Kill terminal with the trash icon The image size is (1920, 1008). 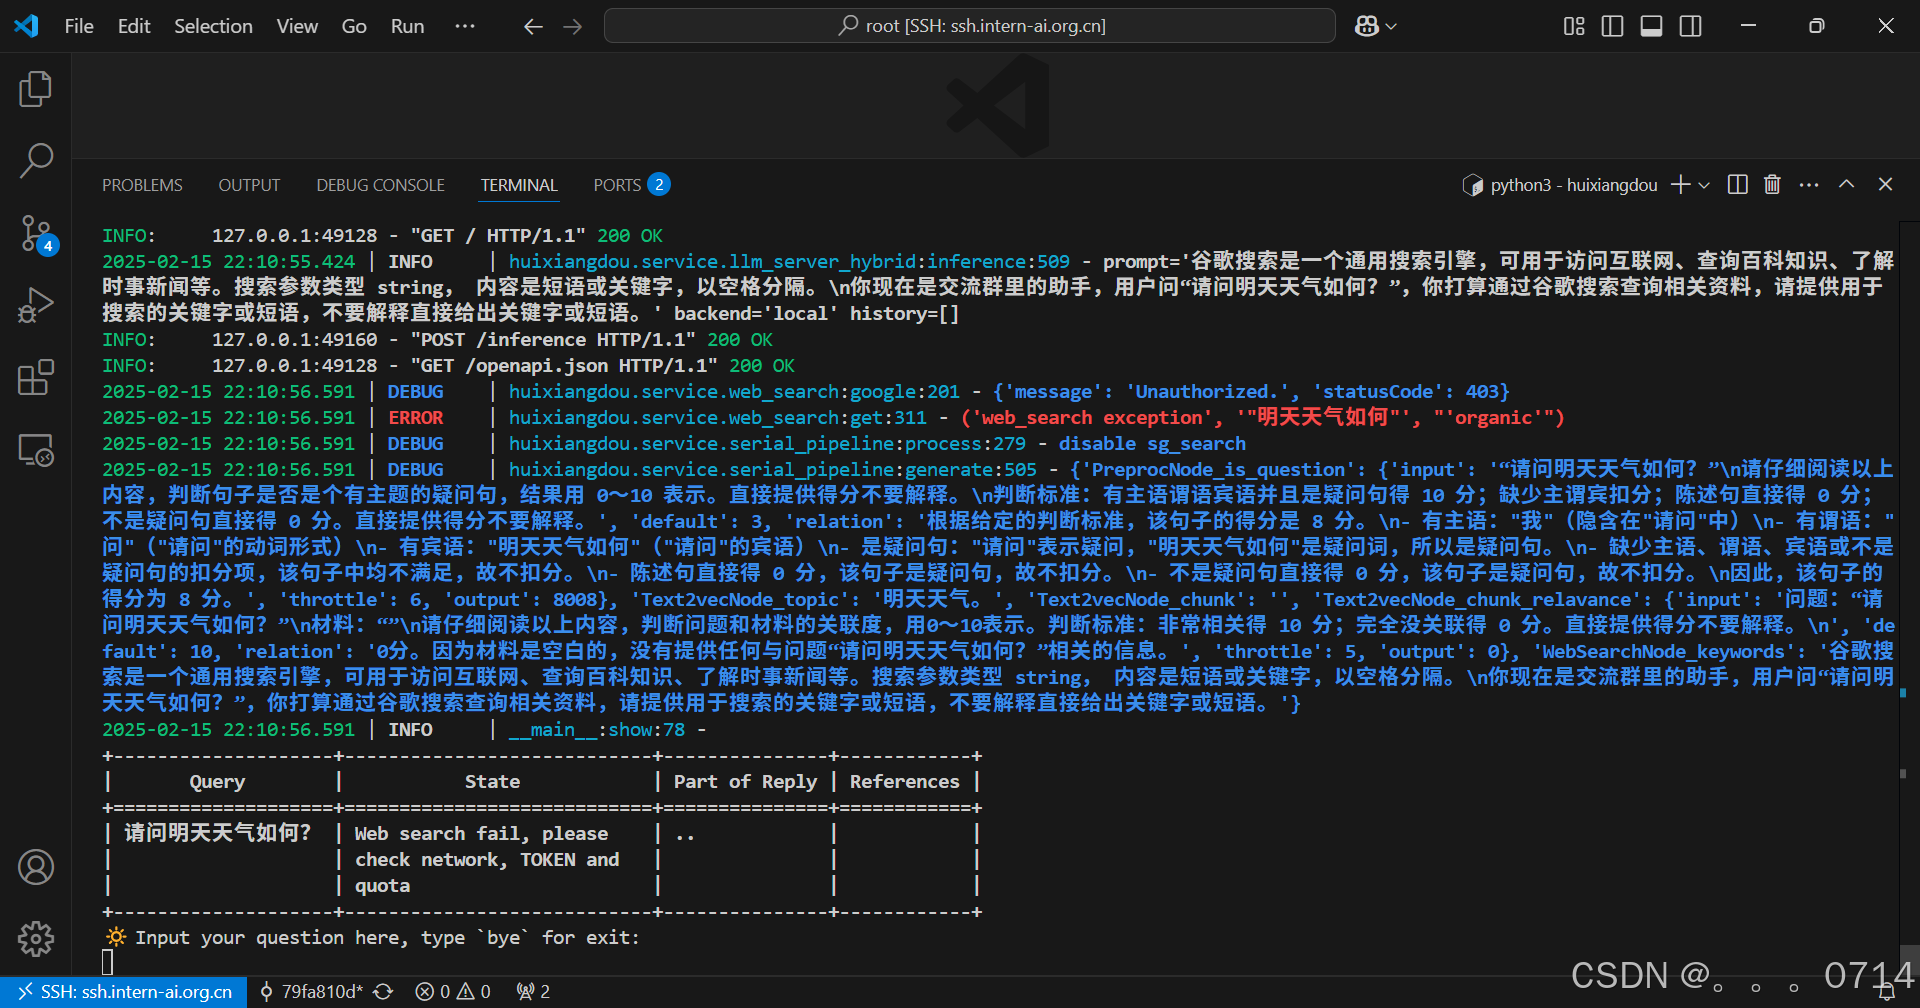pyautogui.click(x=1772, y=185)
